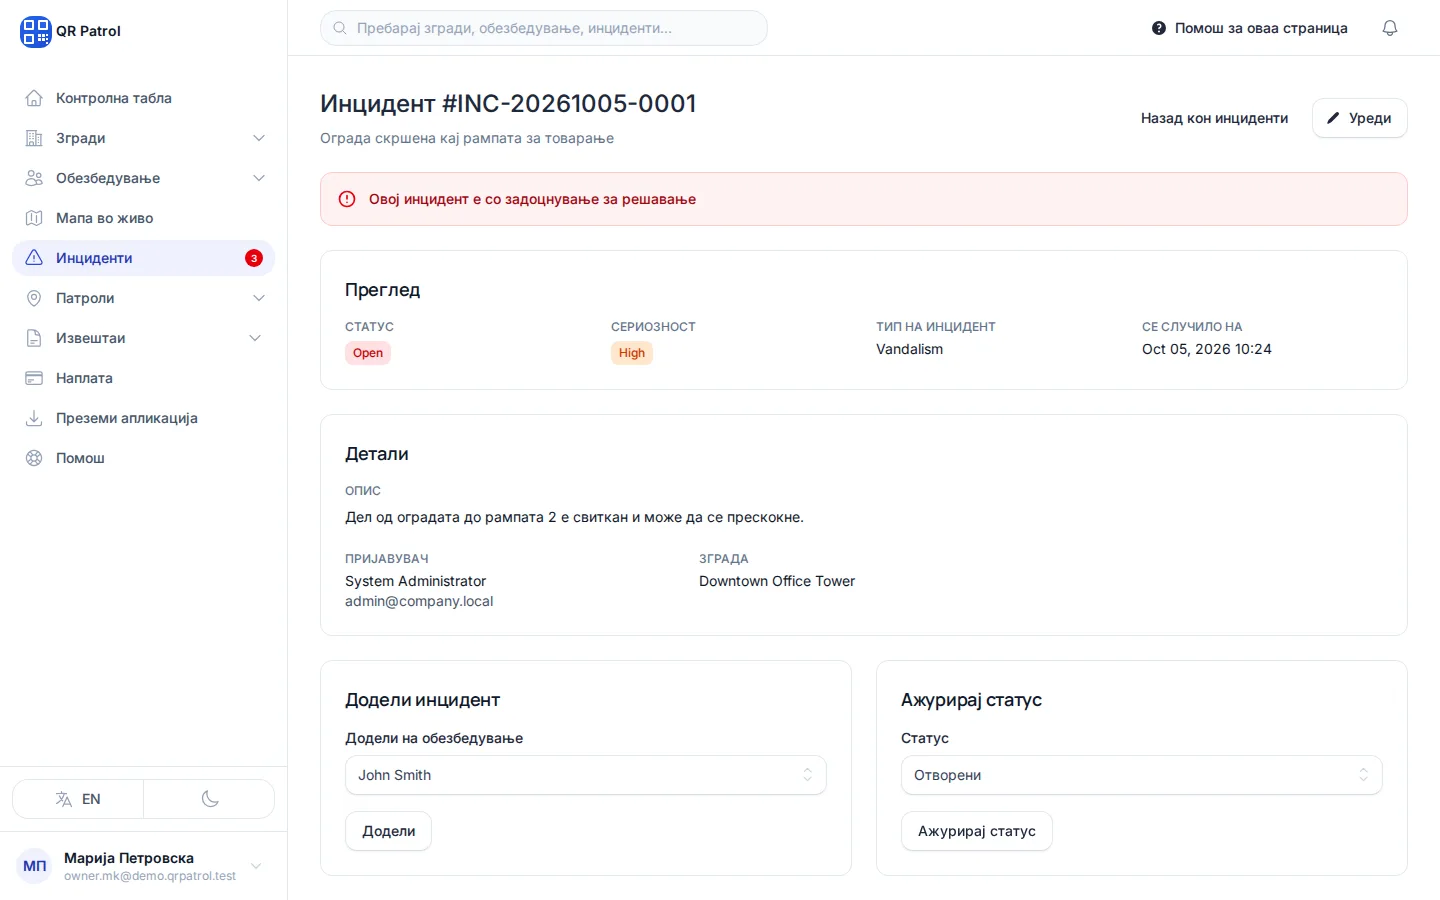The image size is (1440, 900).
Task: Open the Отворени status dropdown
Action: [1142, 775]
